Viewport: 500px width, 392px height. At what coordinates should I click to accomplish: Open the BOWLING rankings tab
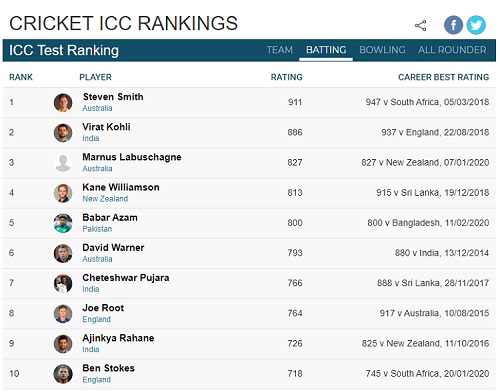pyautogui.click(x=382, y=50)
